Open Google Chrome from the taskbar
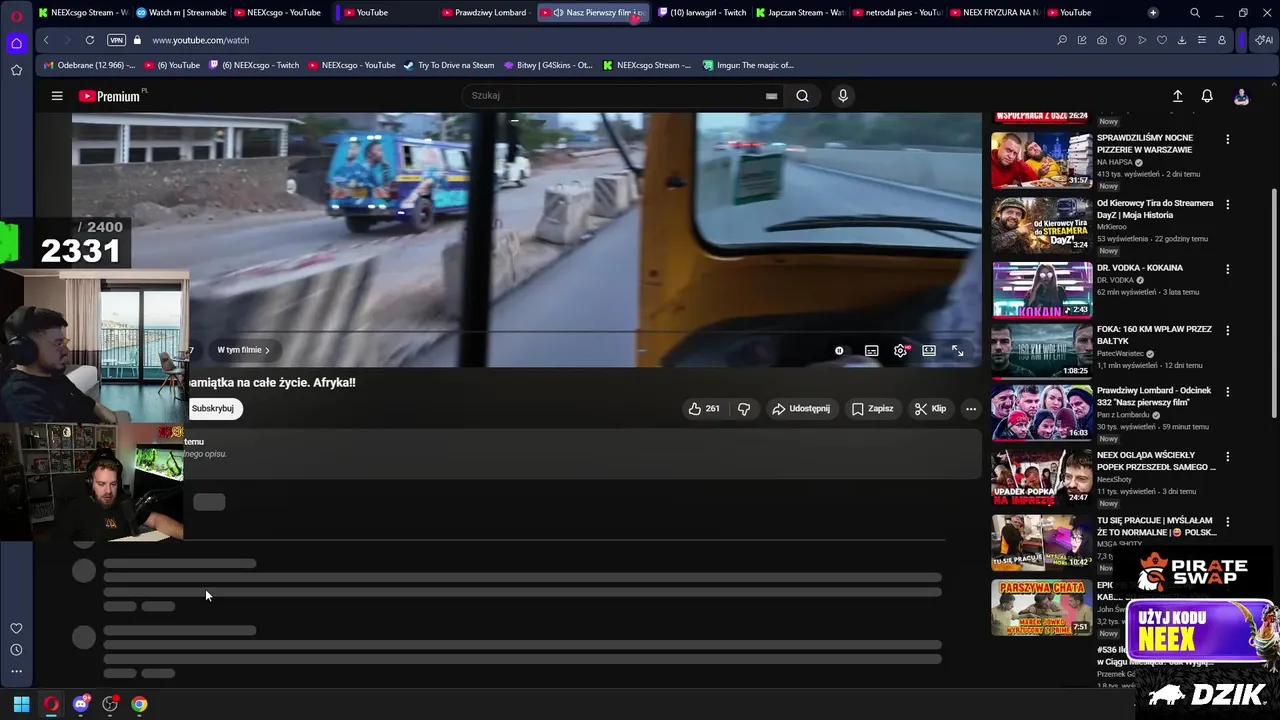Viewport: 1280px width, 720px height. (139, 704)
